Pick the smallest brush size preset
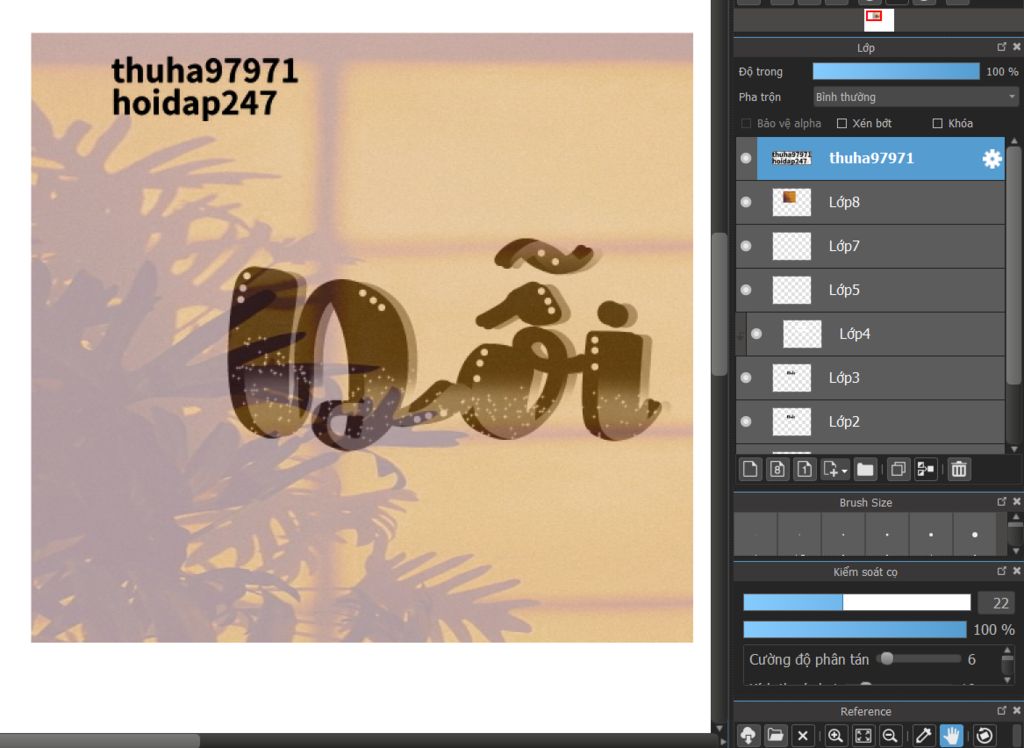The image size is (1024, 748). (x=756, y=534)
